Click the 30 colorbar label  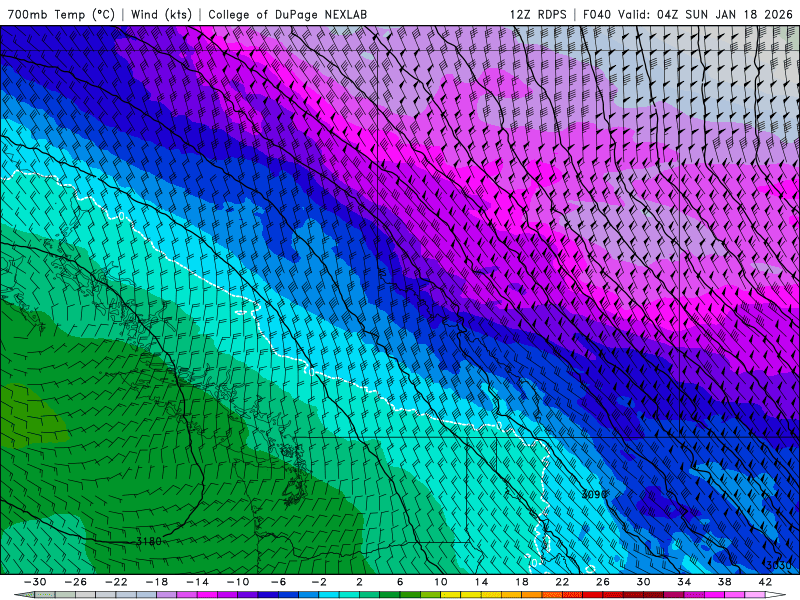pos(643,582)
